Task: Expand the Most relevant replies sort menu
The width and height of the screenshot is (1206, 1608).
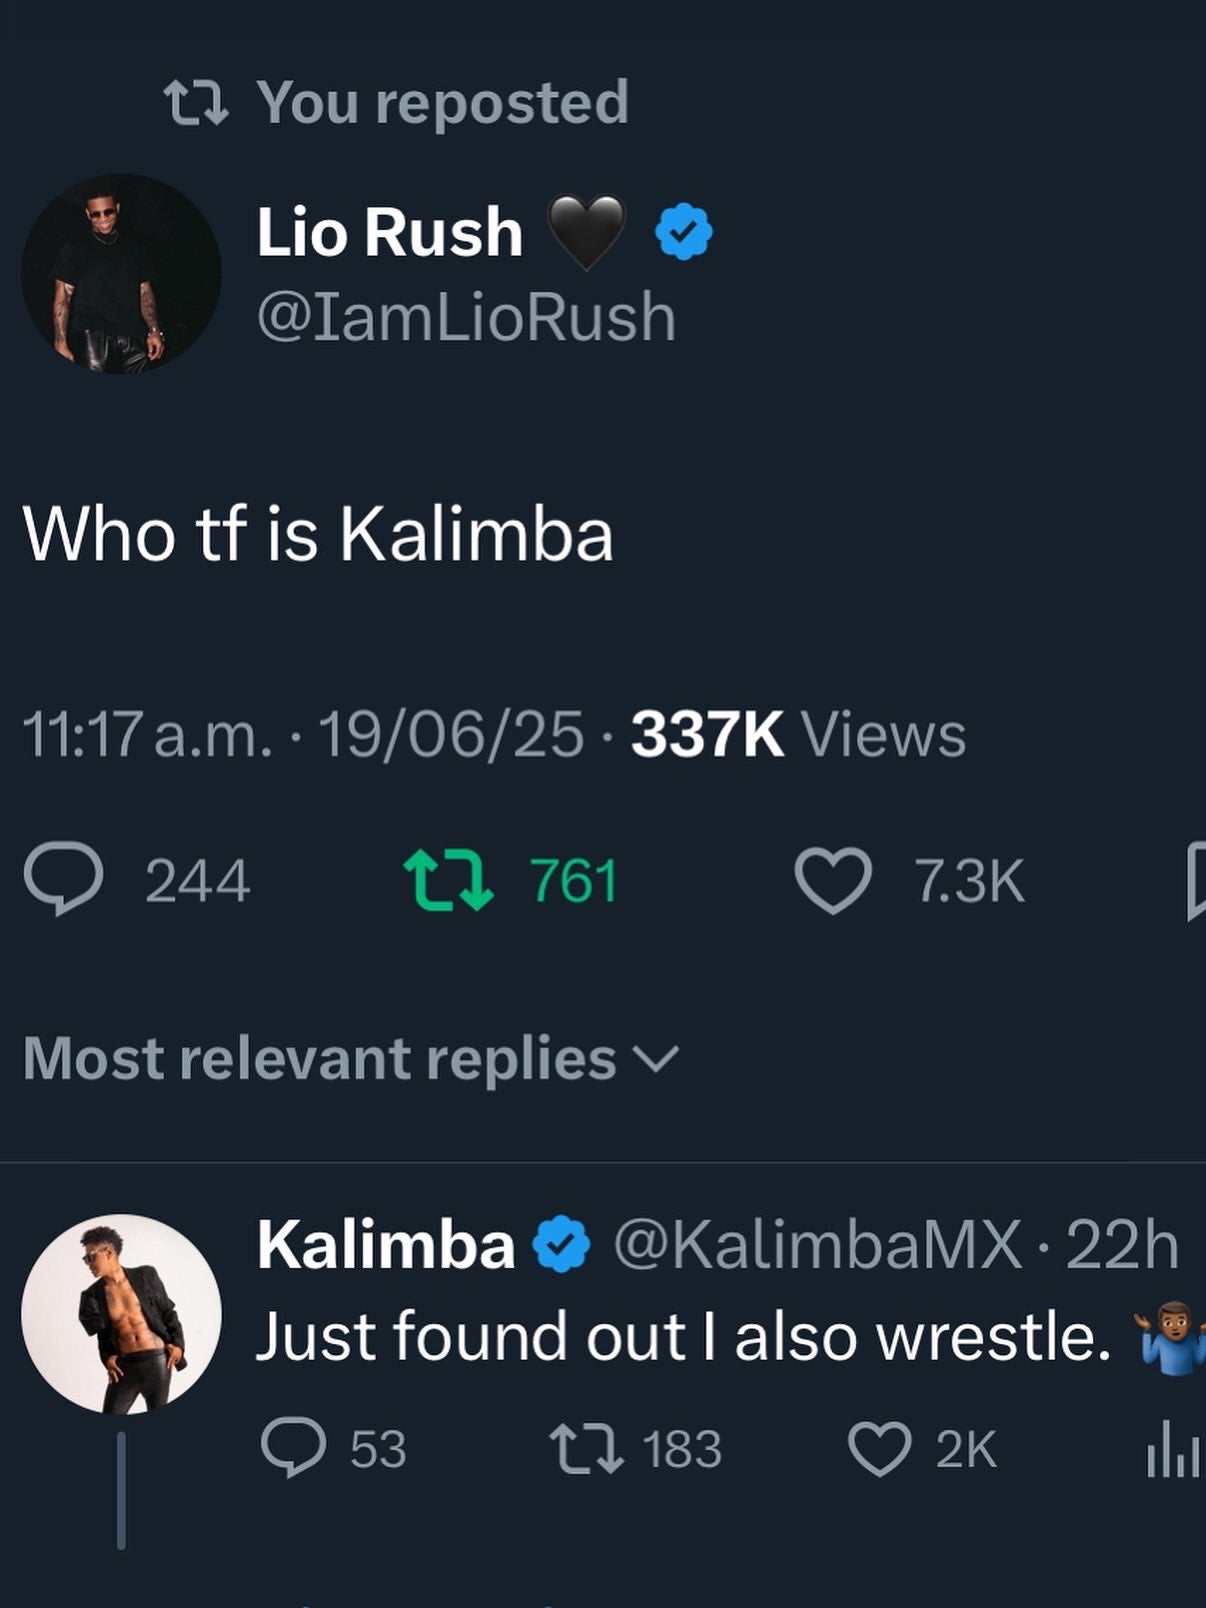Action: point(320,1058)
